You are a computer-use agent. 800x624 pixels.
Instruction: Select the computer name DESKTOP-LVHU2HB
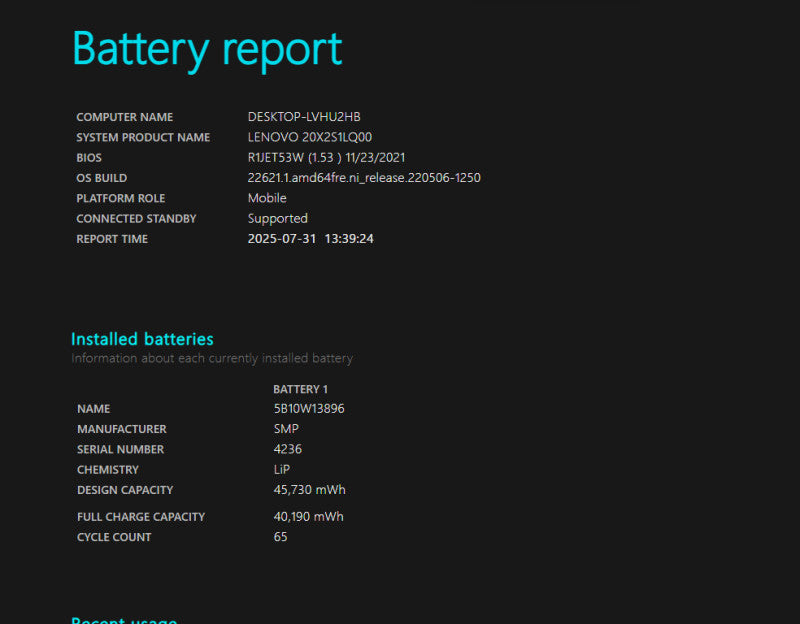(304, 117)
